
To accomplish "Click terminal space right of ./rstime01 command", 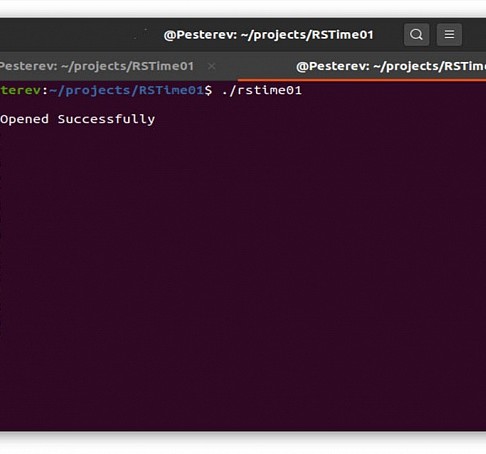I will coord(393,90).
